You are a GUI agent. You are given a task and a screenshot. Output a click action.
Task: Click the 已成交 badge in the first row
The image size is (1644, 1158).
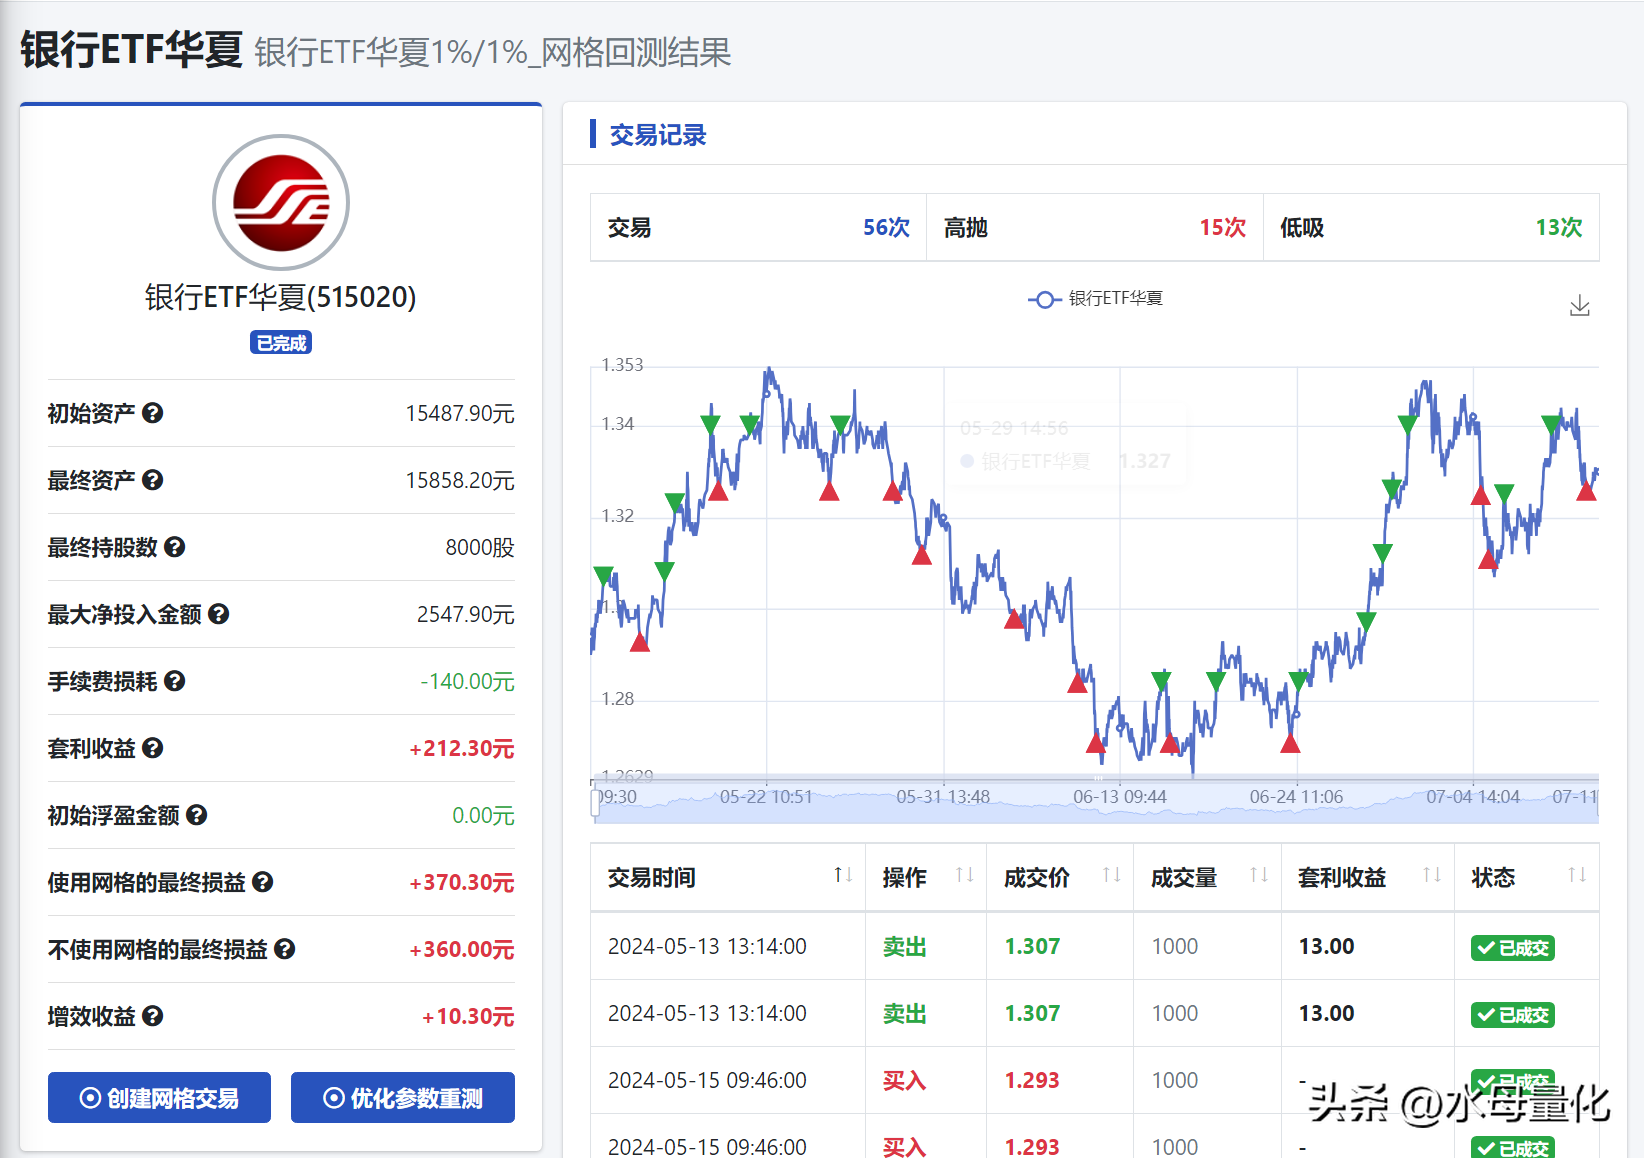pos(1513,948)
